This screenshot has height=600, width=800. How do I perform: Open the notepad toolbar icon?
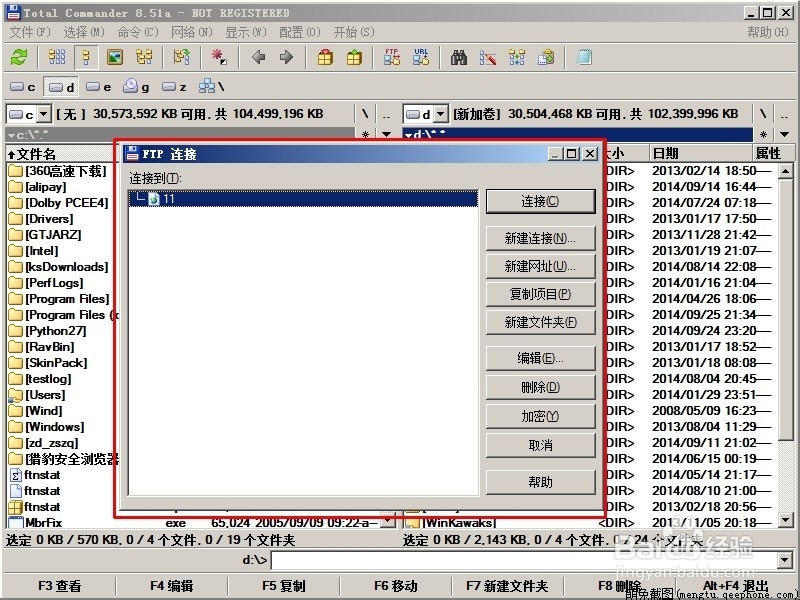pyautogui.click(x=584, y=57)
